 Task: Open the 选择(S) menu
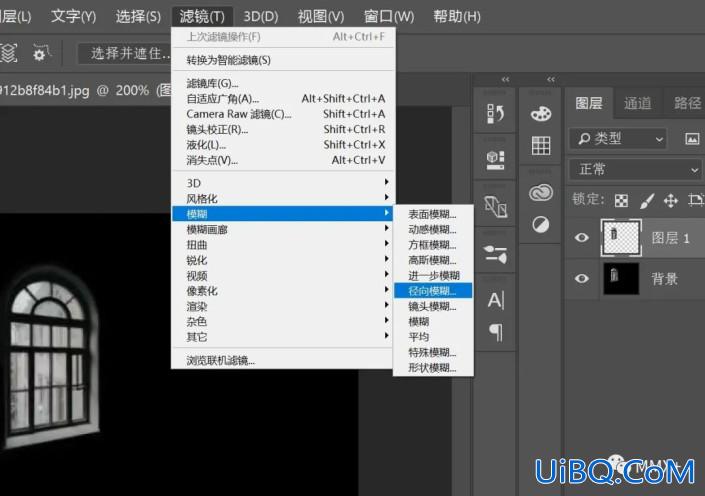pos(138,17)
